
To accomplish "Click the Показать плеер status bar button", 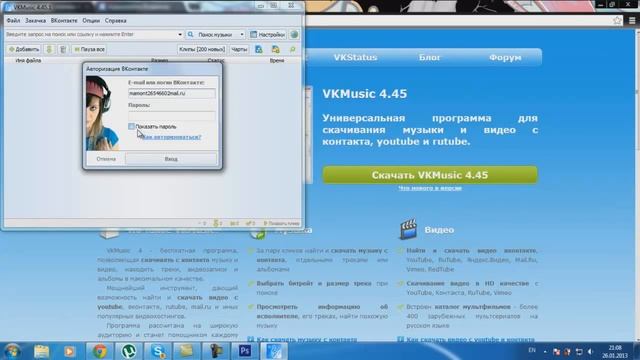I will pyautogui.click(x=282, y=223).
